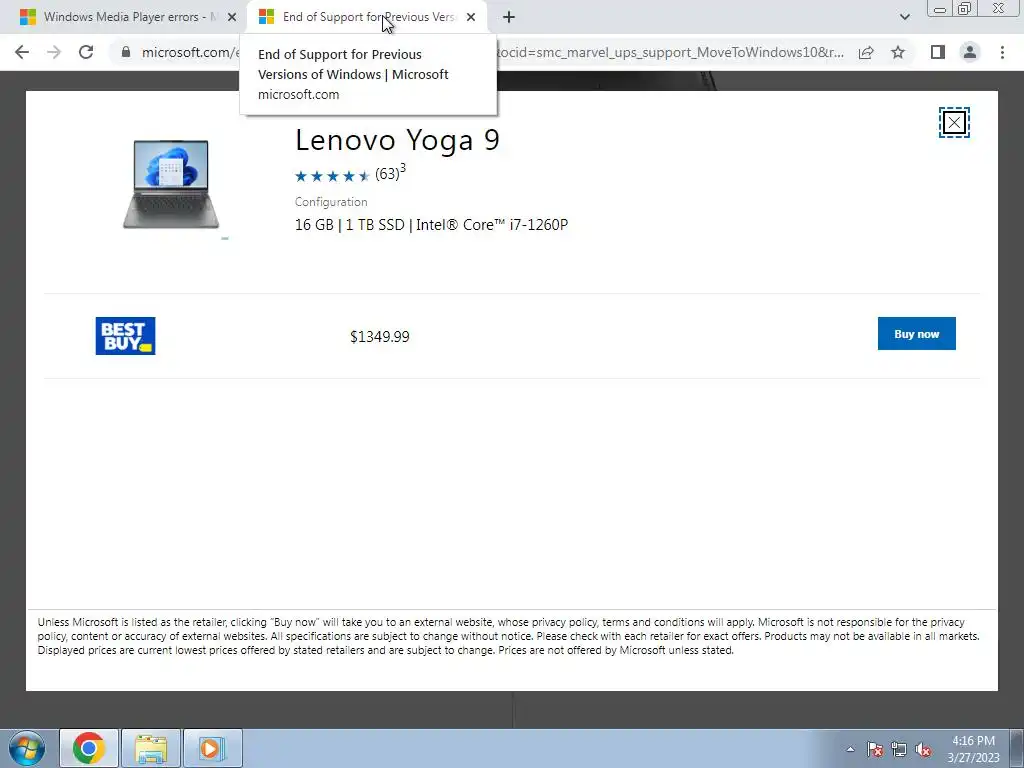1024x768 pixels.
Task: Open Windows Media Player from the taskbar
Action: click(x=212, y=748)
